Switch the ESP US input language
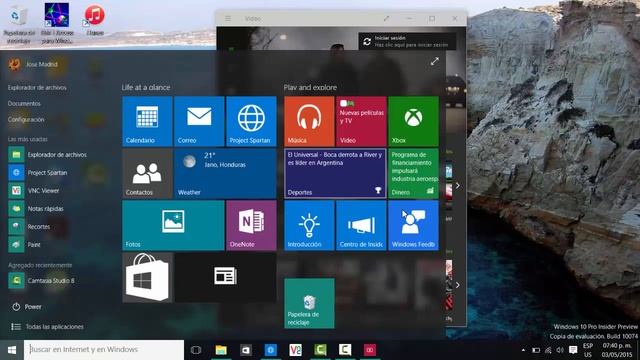The height and width of the screenshot is (360, 640). (588, 350)
